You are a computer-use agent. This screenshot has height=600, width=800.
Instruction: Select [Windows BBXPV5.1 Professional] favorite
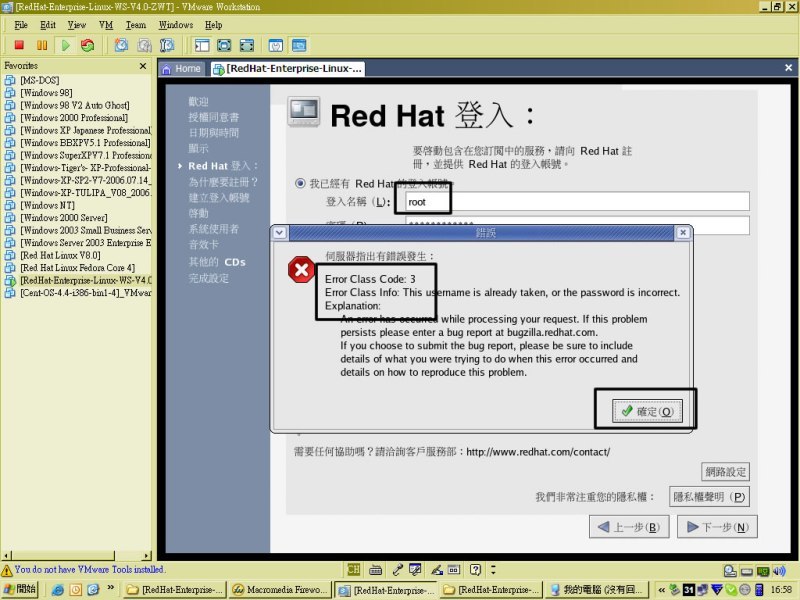point(85,143)
